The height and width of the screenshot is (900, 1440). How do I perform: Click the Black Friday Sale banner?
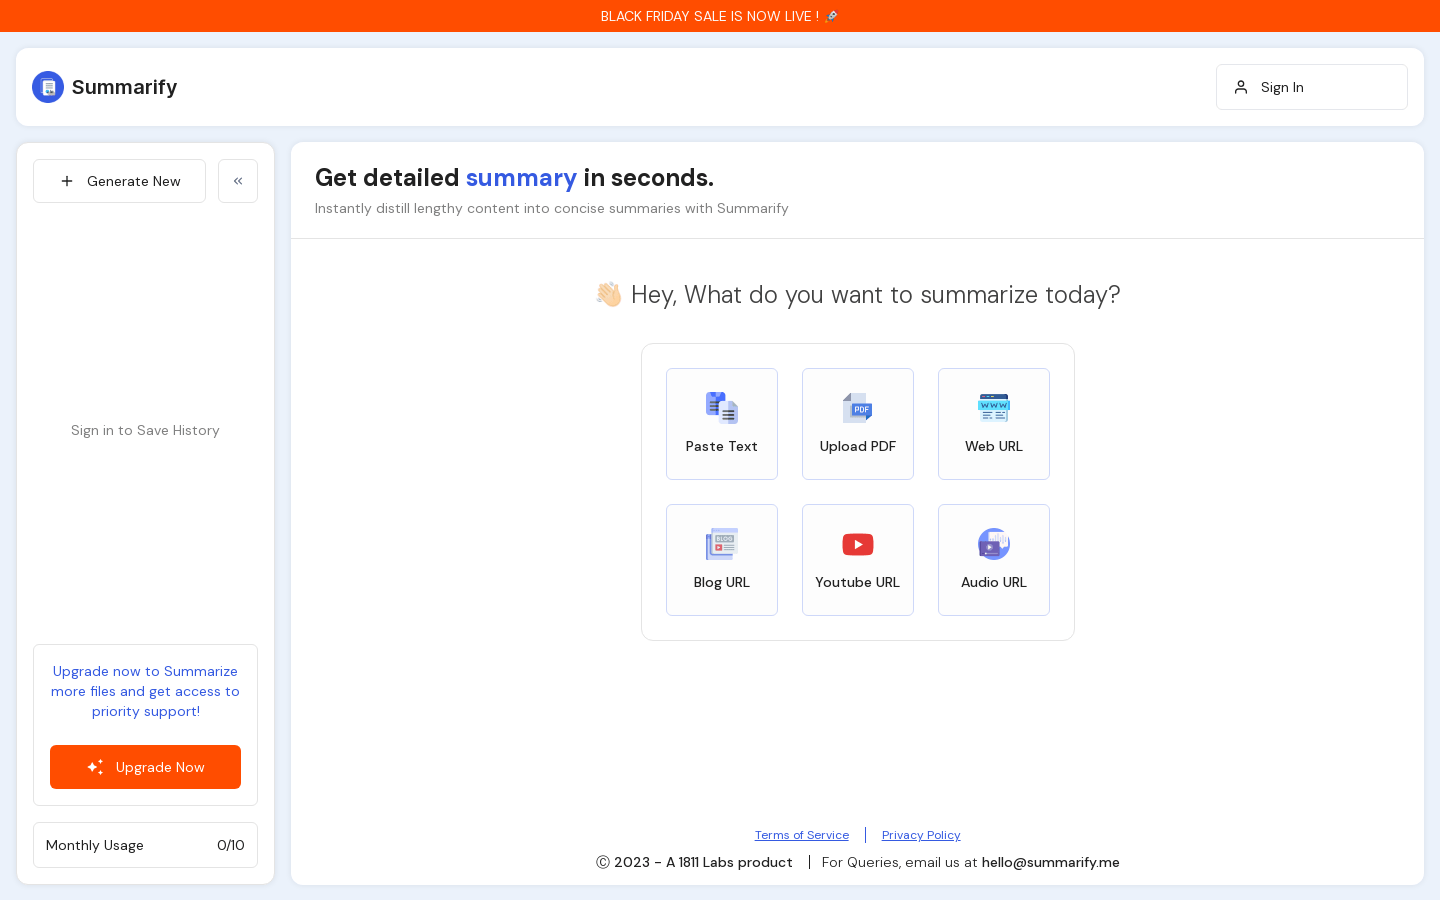coord(720,16)
